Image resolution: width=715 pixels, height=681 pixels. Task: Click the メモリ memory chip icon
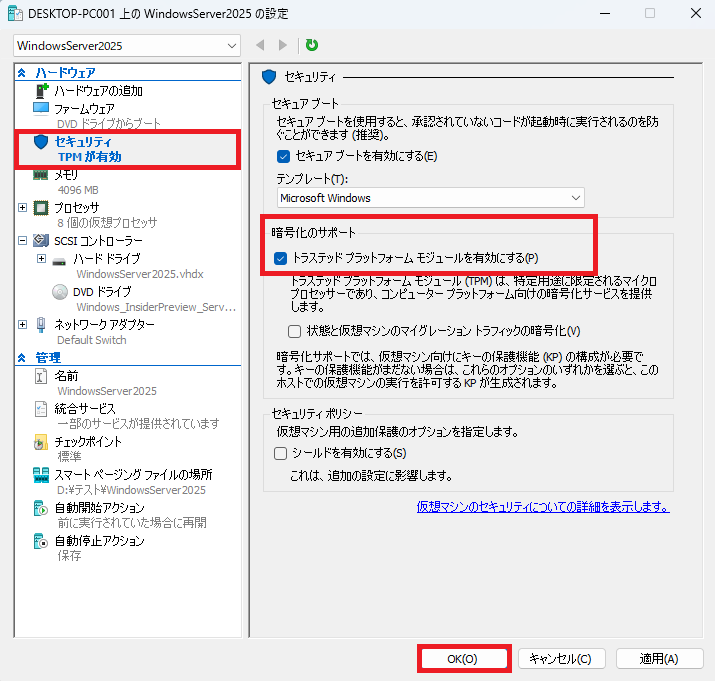pyautogui.click(x=41, y=175)
